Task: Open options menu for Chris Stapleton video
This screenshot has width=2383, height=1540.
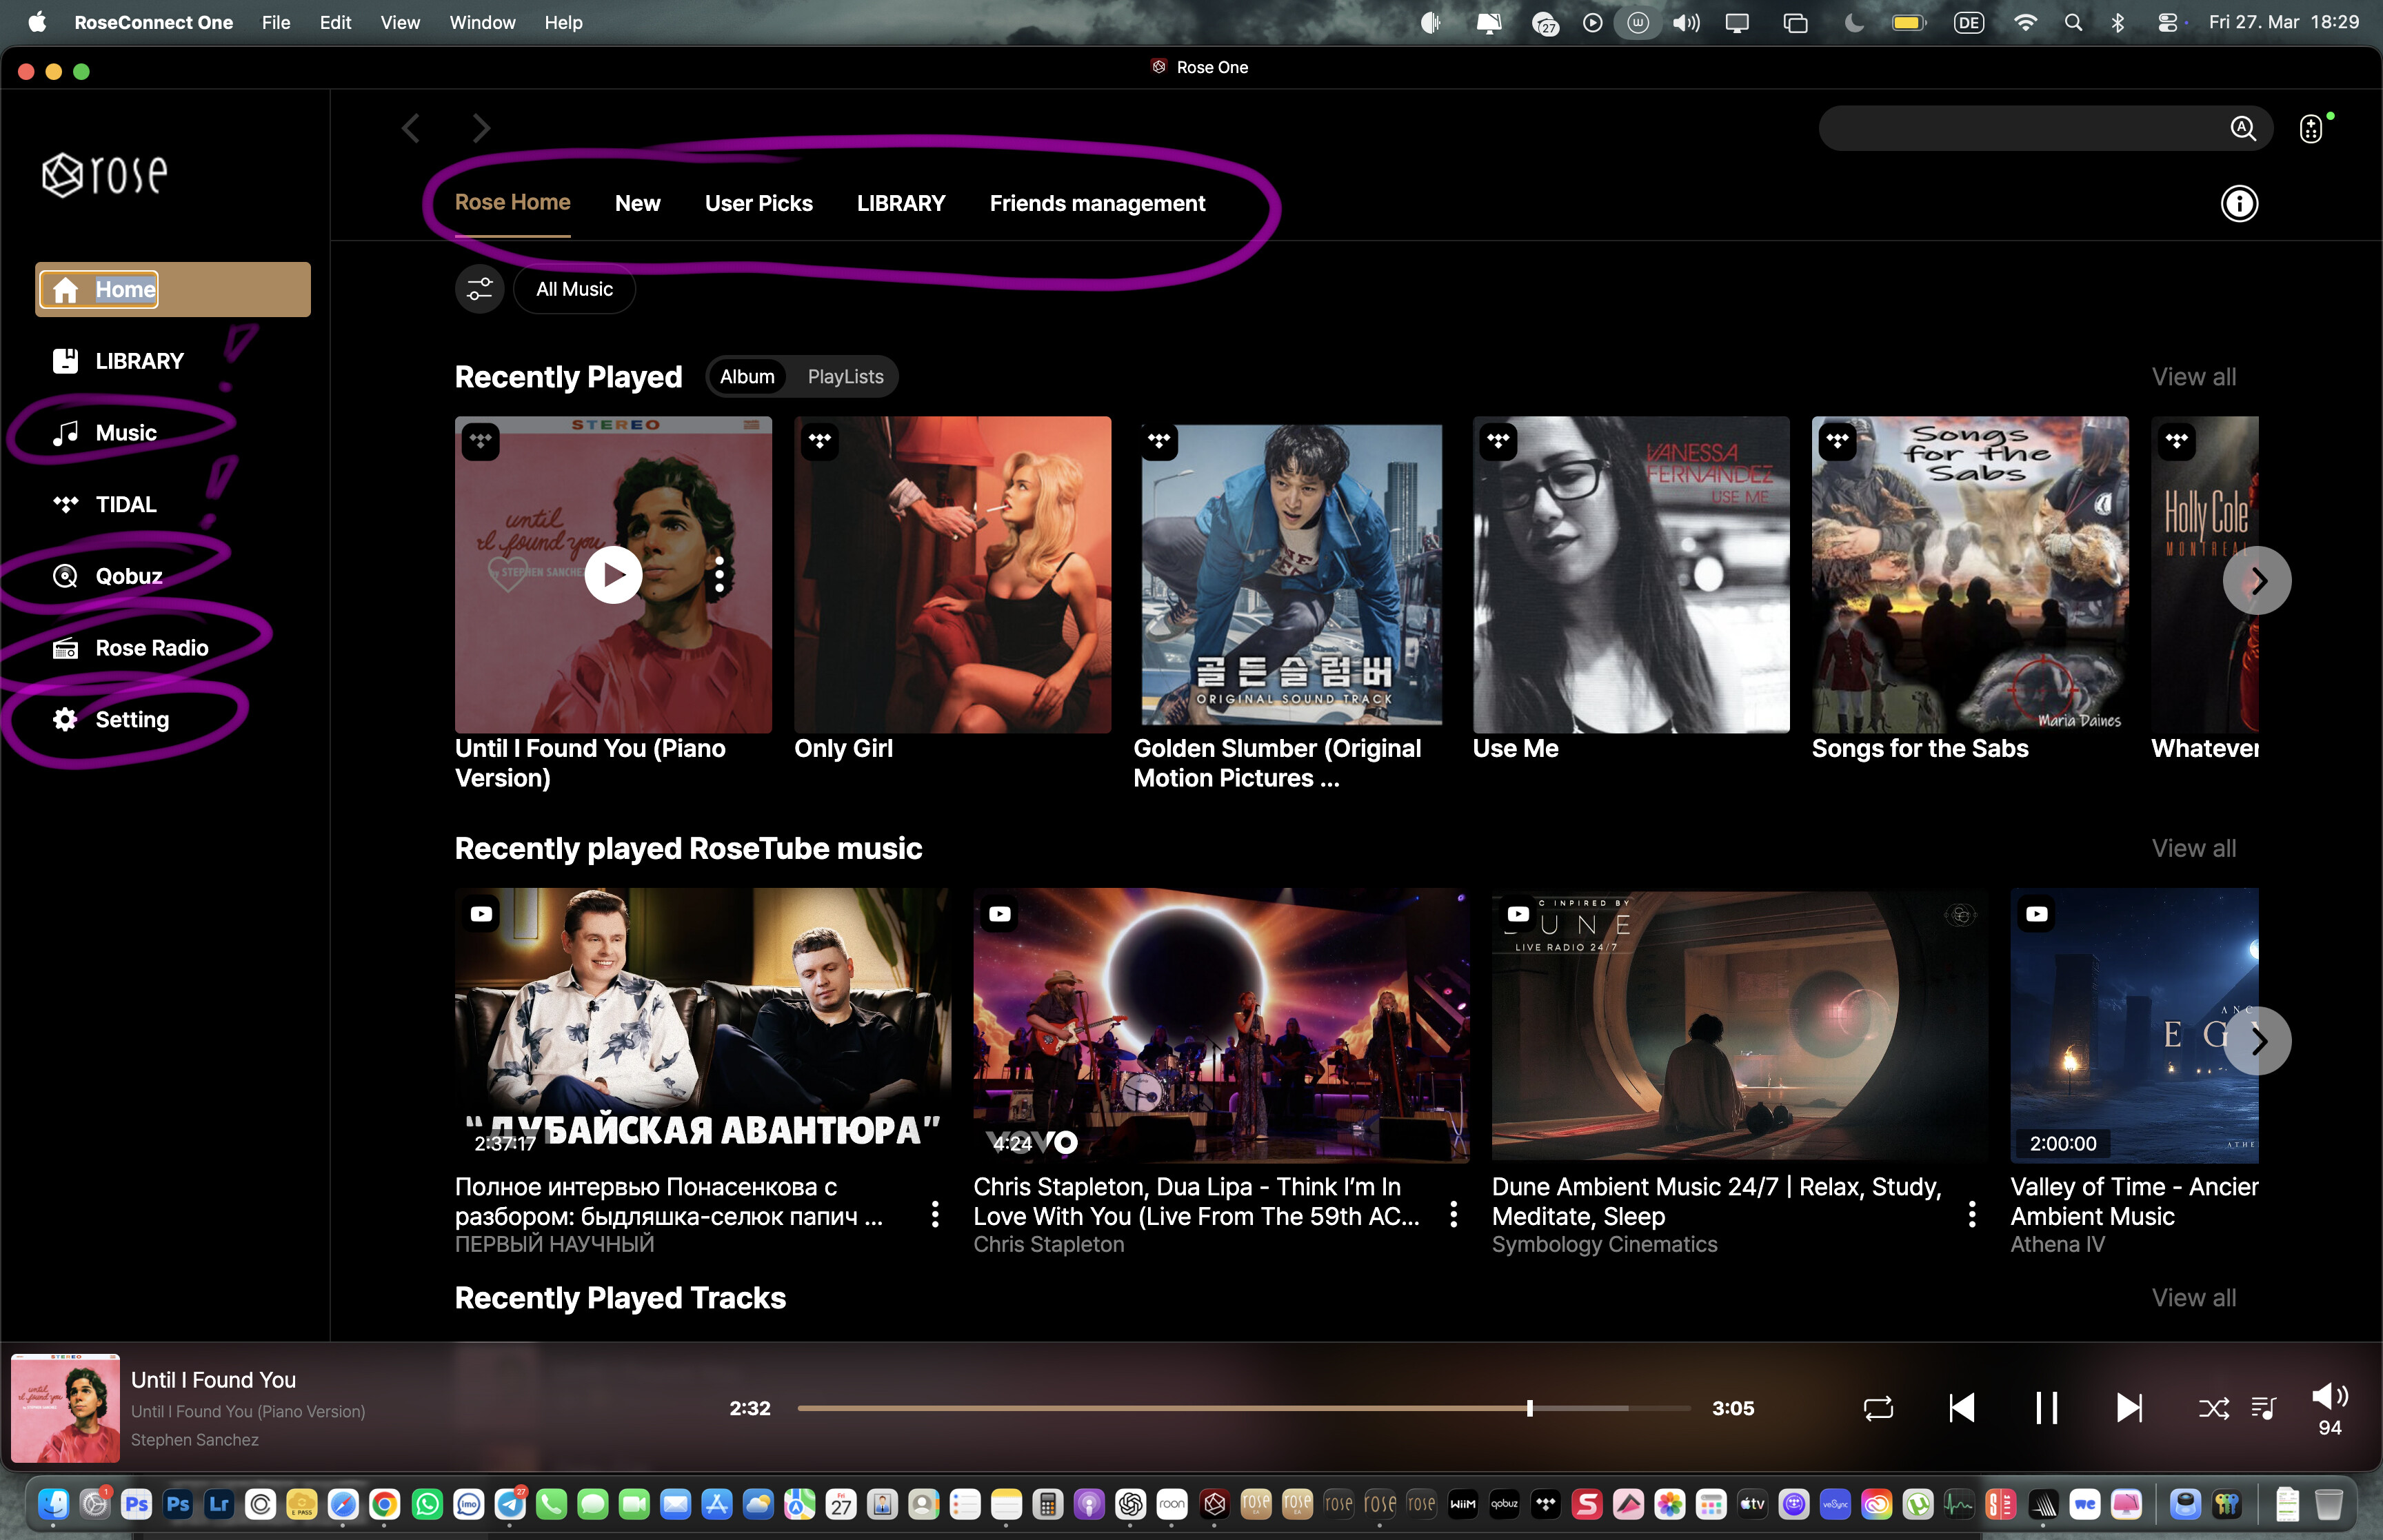Action: pyautogui.click(x=1453, y=1214)
